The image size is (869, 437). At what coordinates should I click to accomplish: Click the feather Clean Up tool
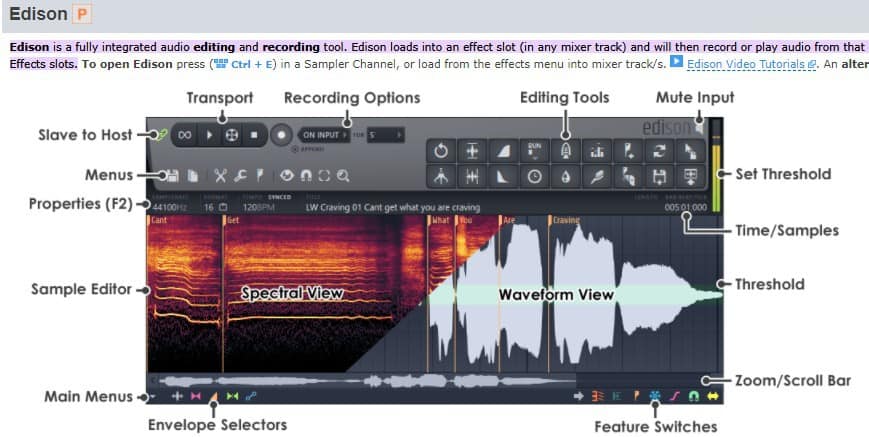(x=597, y=177)
